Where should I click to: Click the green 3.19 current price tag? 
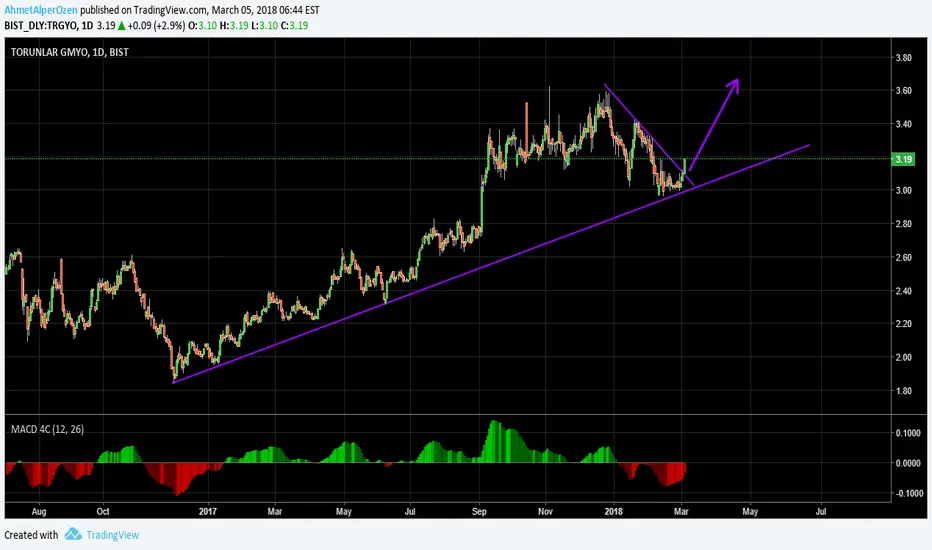point(903,159)
